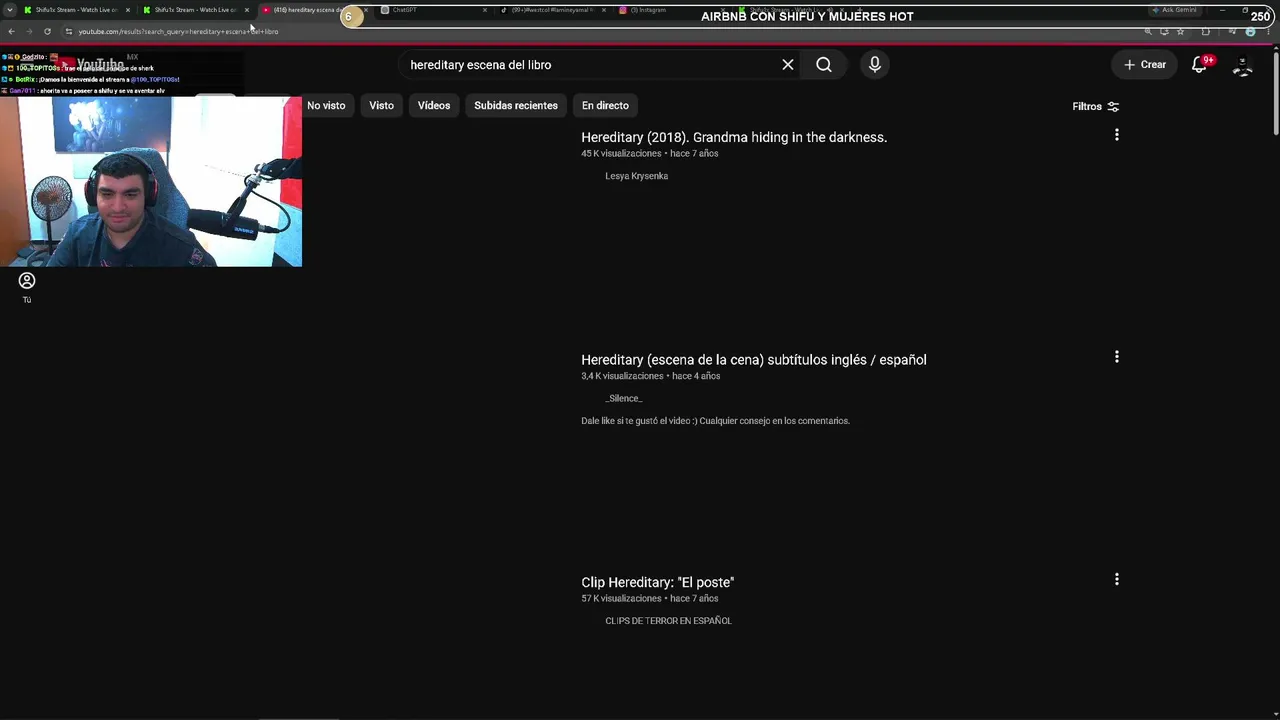Image resolution: width=1280 pixels, height=720 pixels.
Task: Open YouTube notifications bell
Action: [1199, 65]
